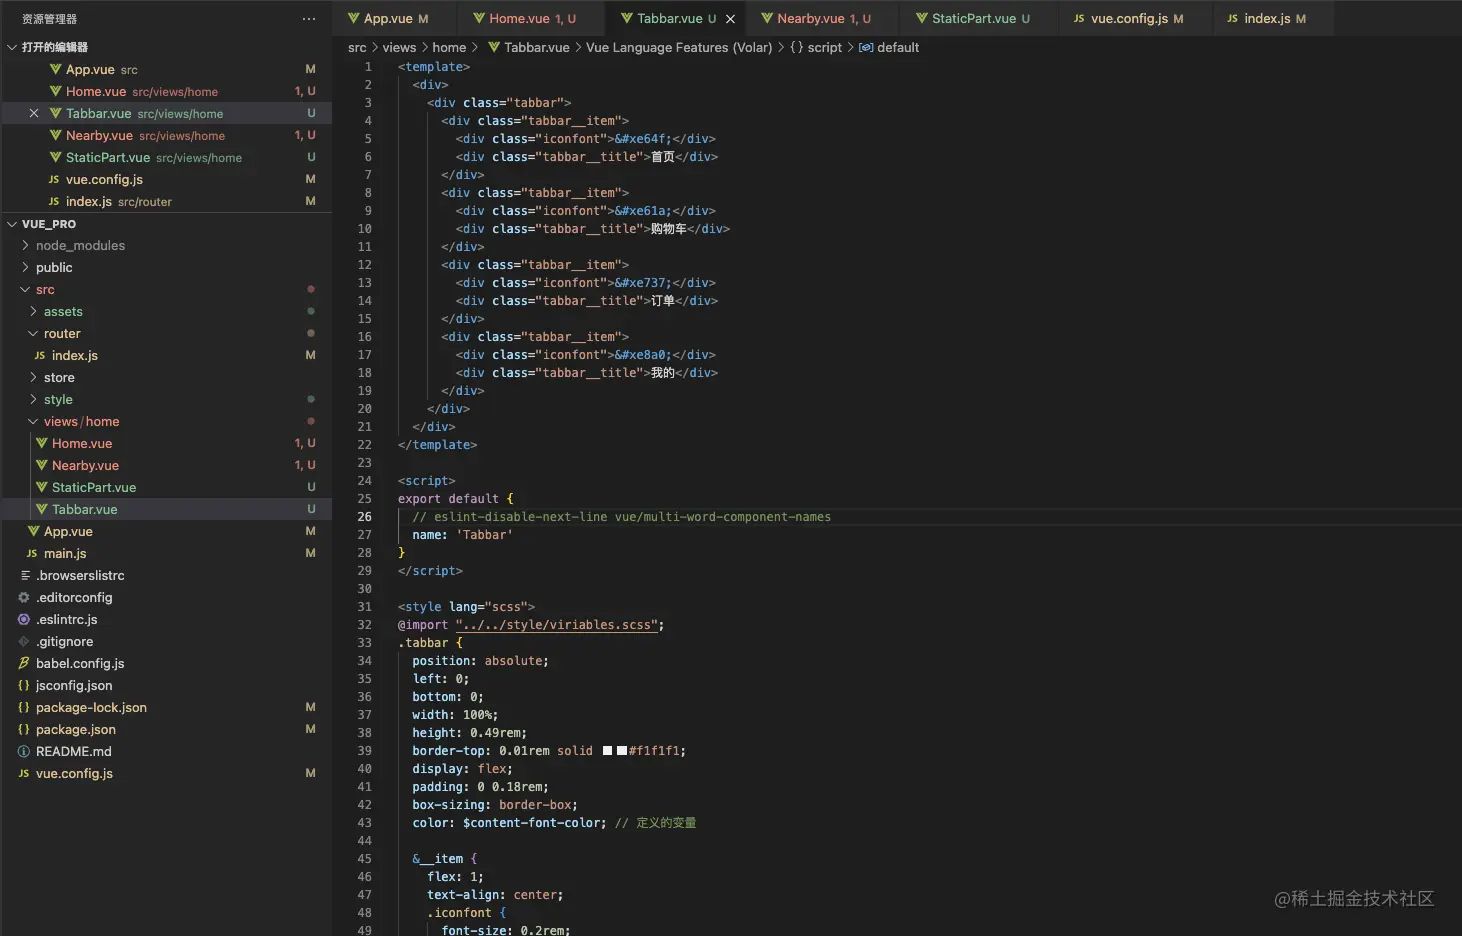
Task: Collapse the src folder
Action: 45,289
